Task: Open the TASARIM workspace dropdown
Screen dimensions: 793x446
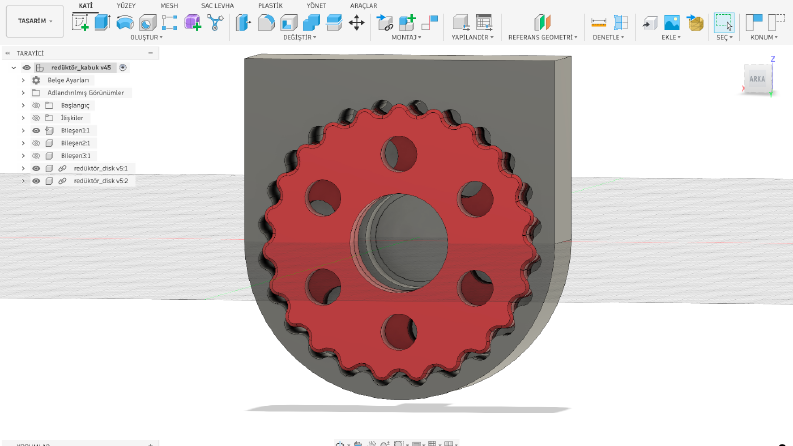Action: (35, 21)
